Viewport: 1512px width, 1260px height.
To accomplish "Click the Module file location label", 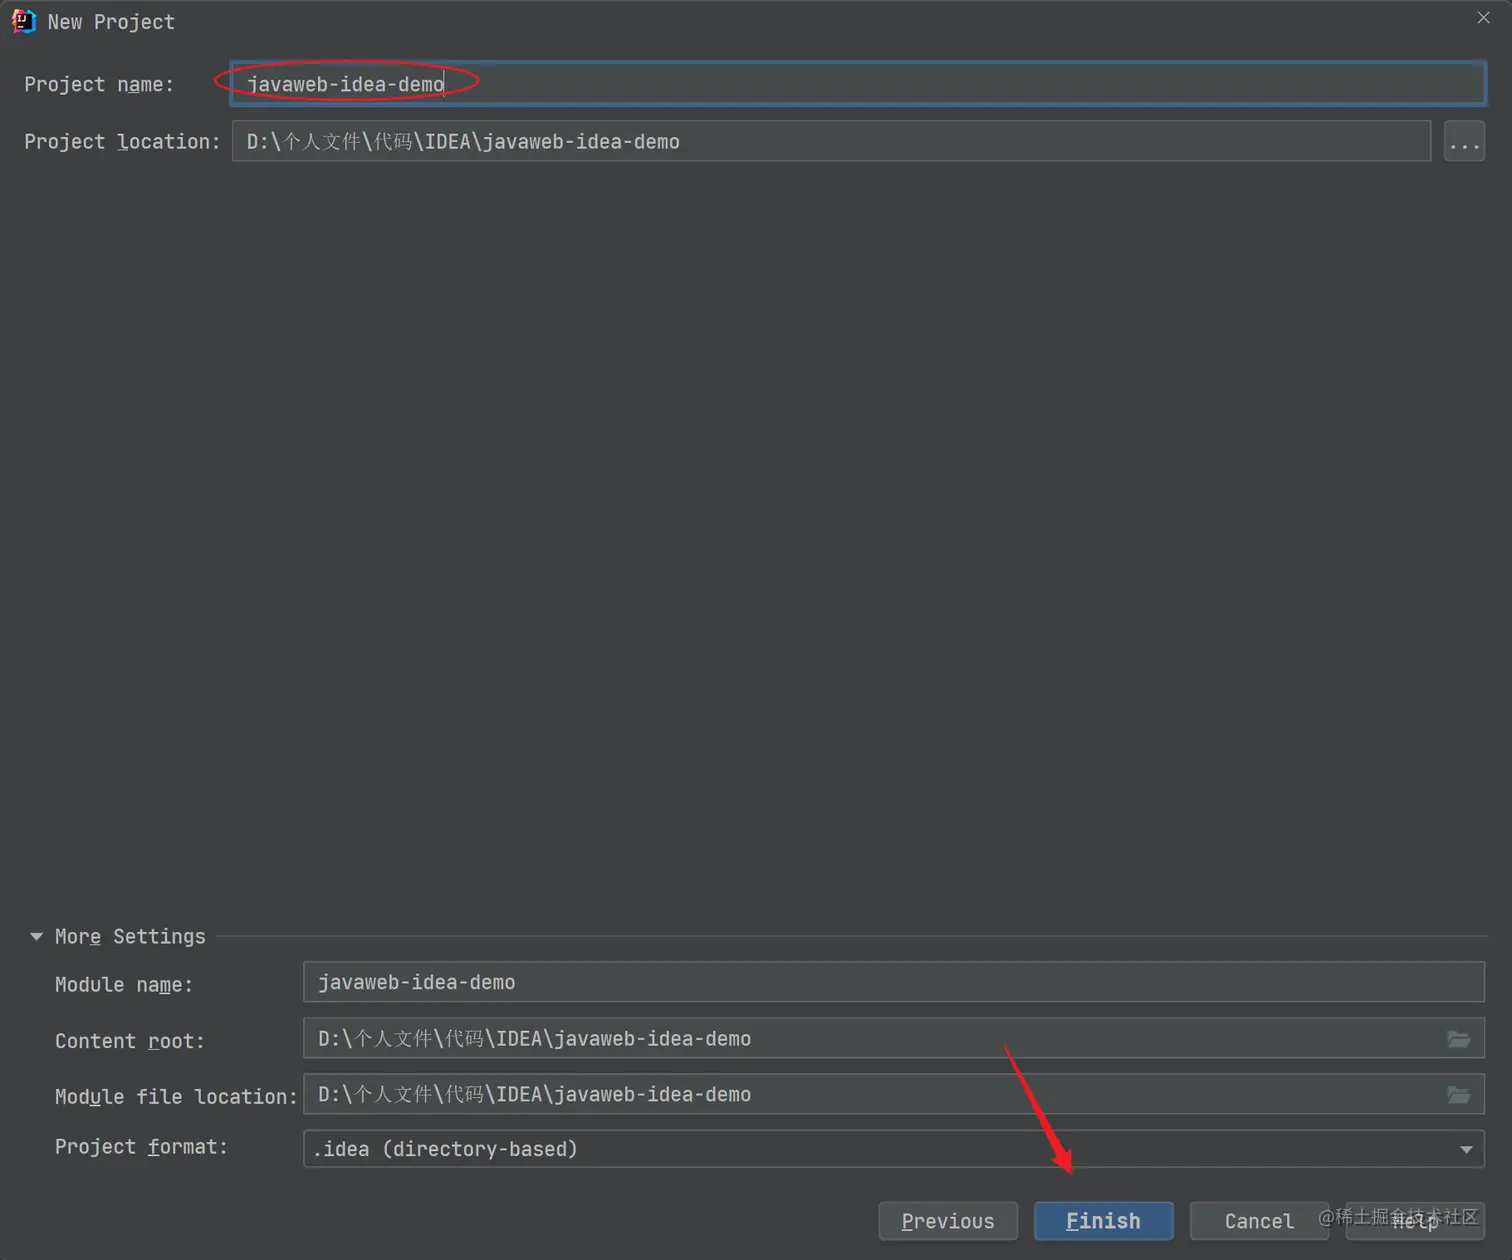I will pos(176,1097).
